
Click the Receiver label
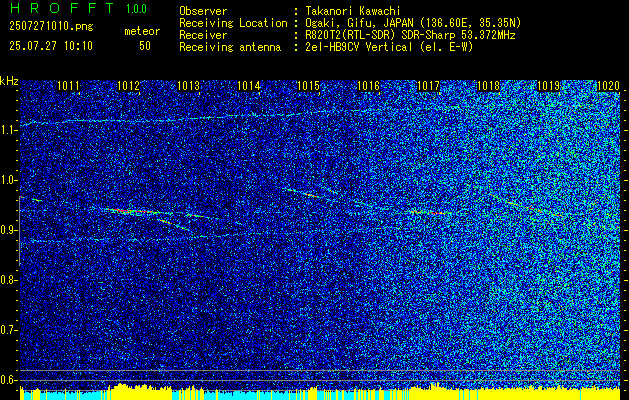click(203, 35)
